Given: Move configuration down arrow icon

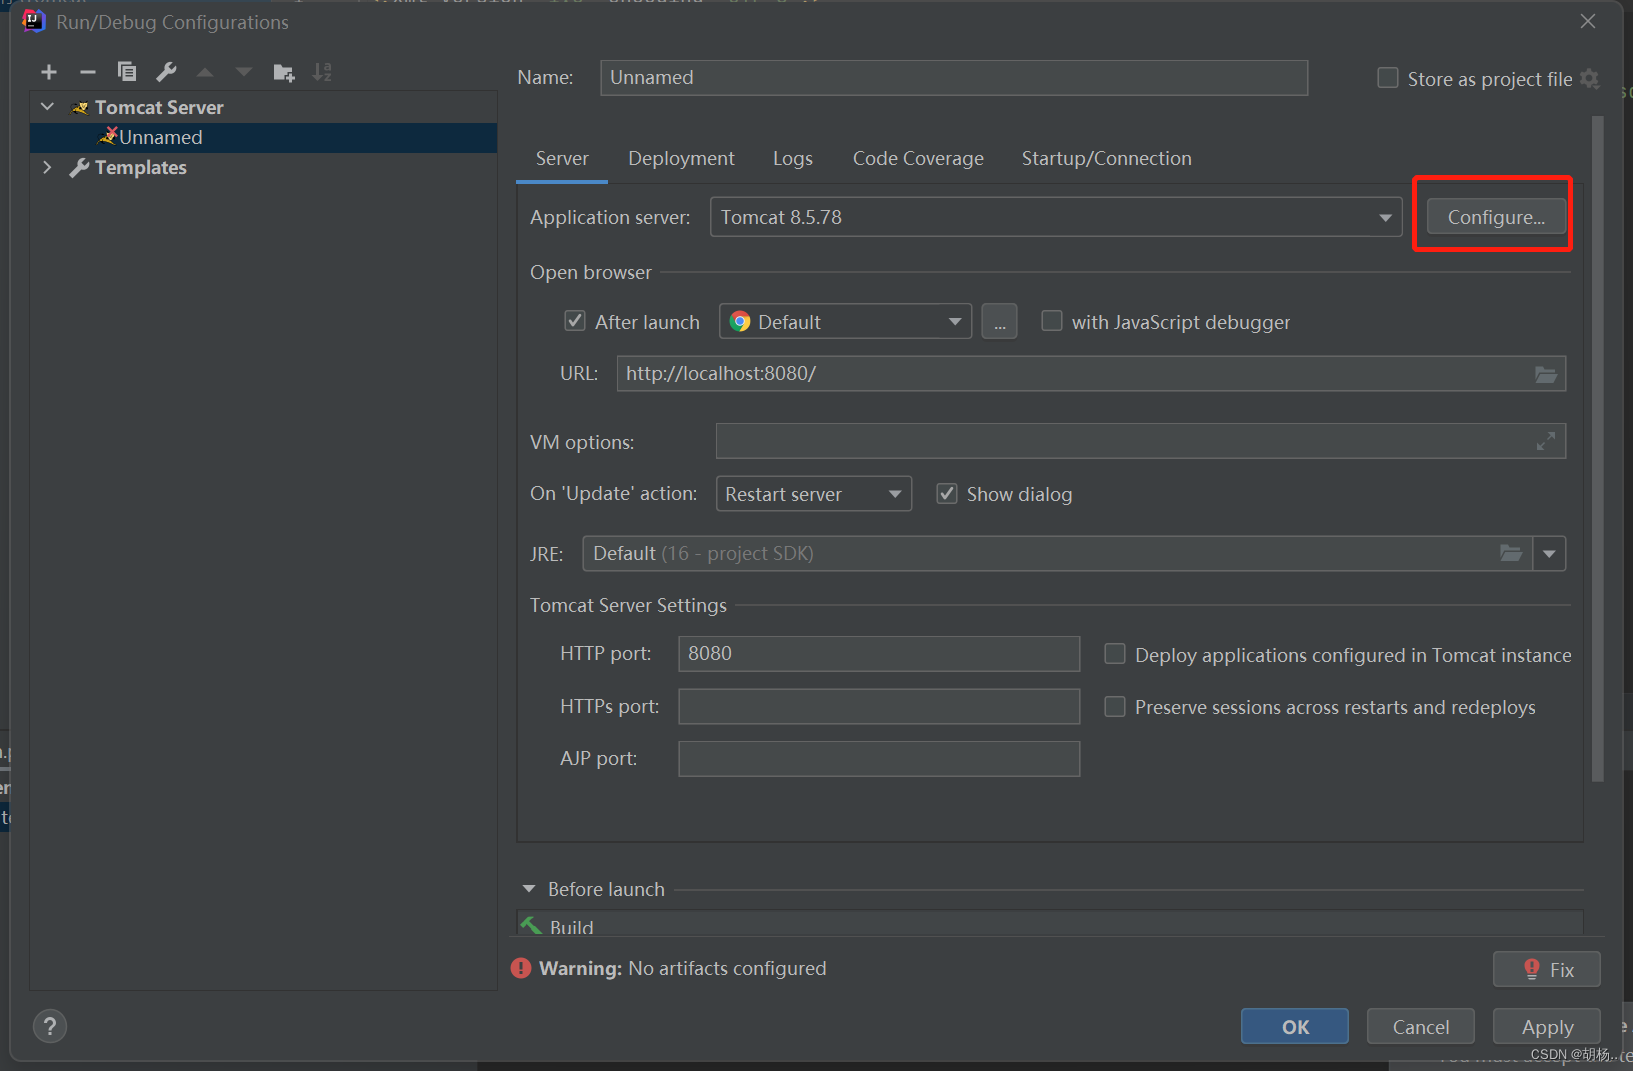Looking at the screenshot, I should 244,72.
